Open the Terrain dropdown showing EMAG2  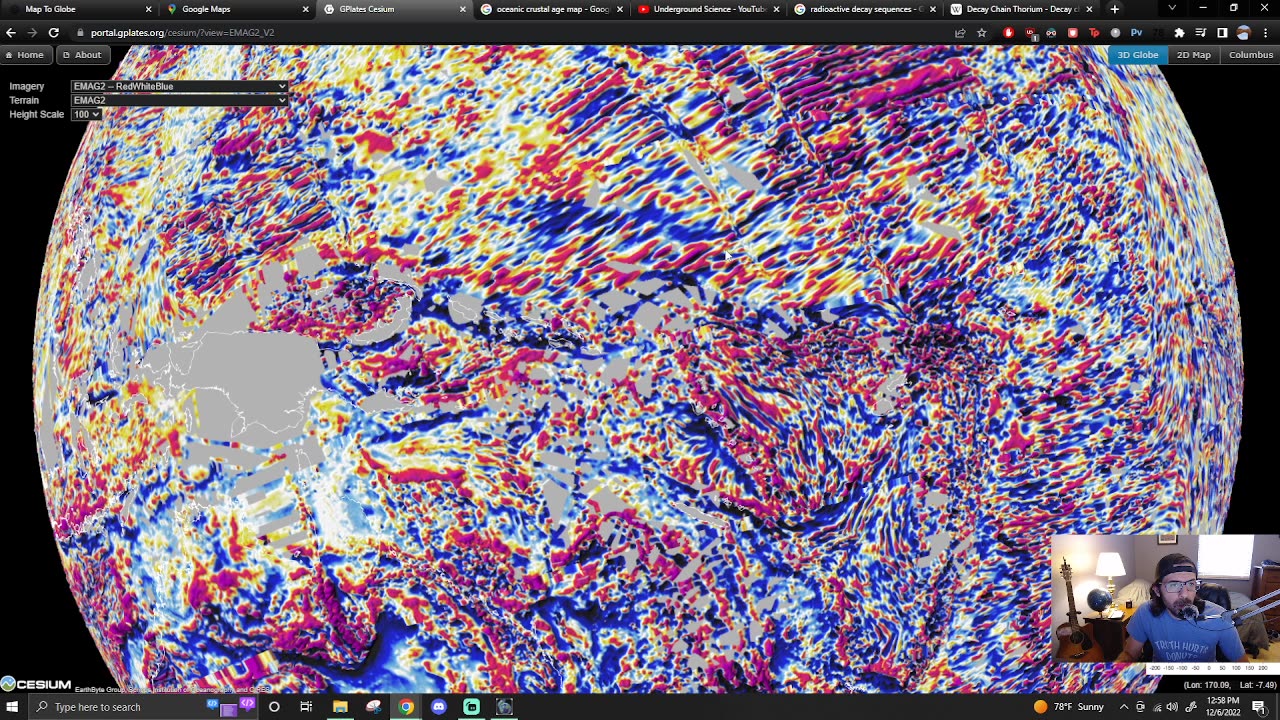(180, 101)
